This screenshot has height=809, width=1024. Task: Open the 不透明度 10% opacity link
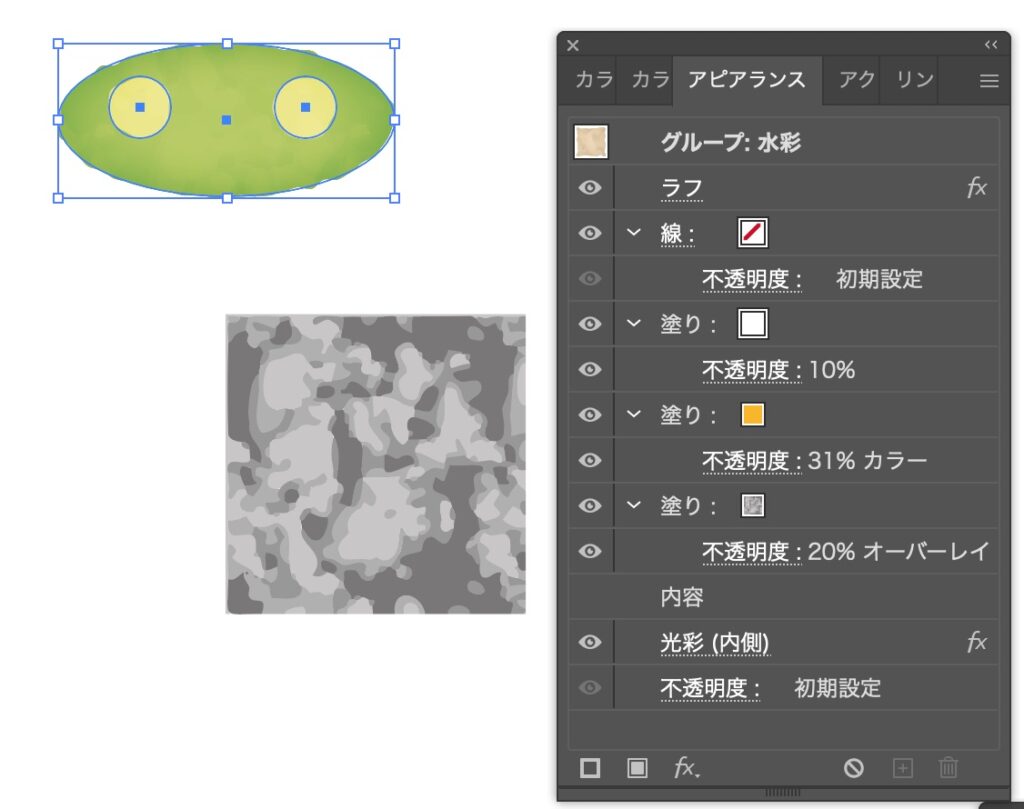click(x=751, y=371)
